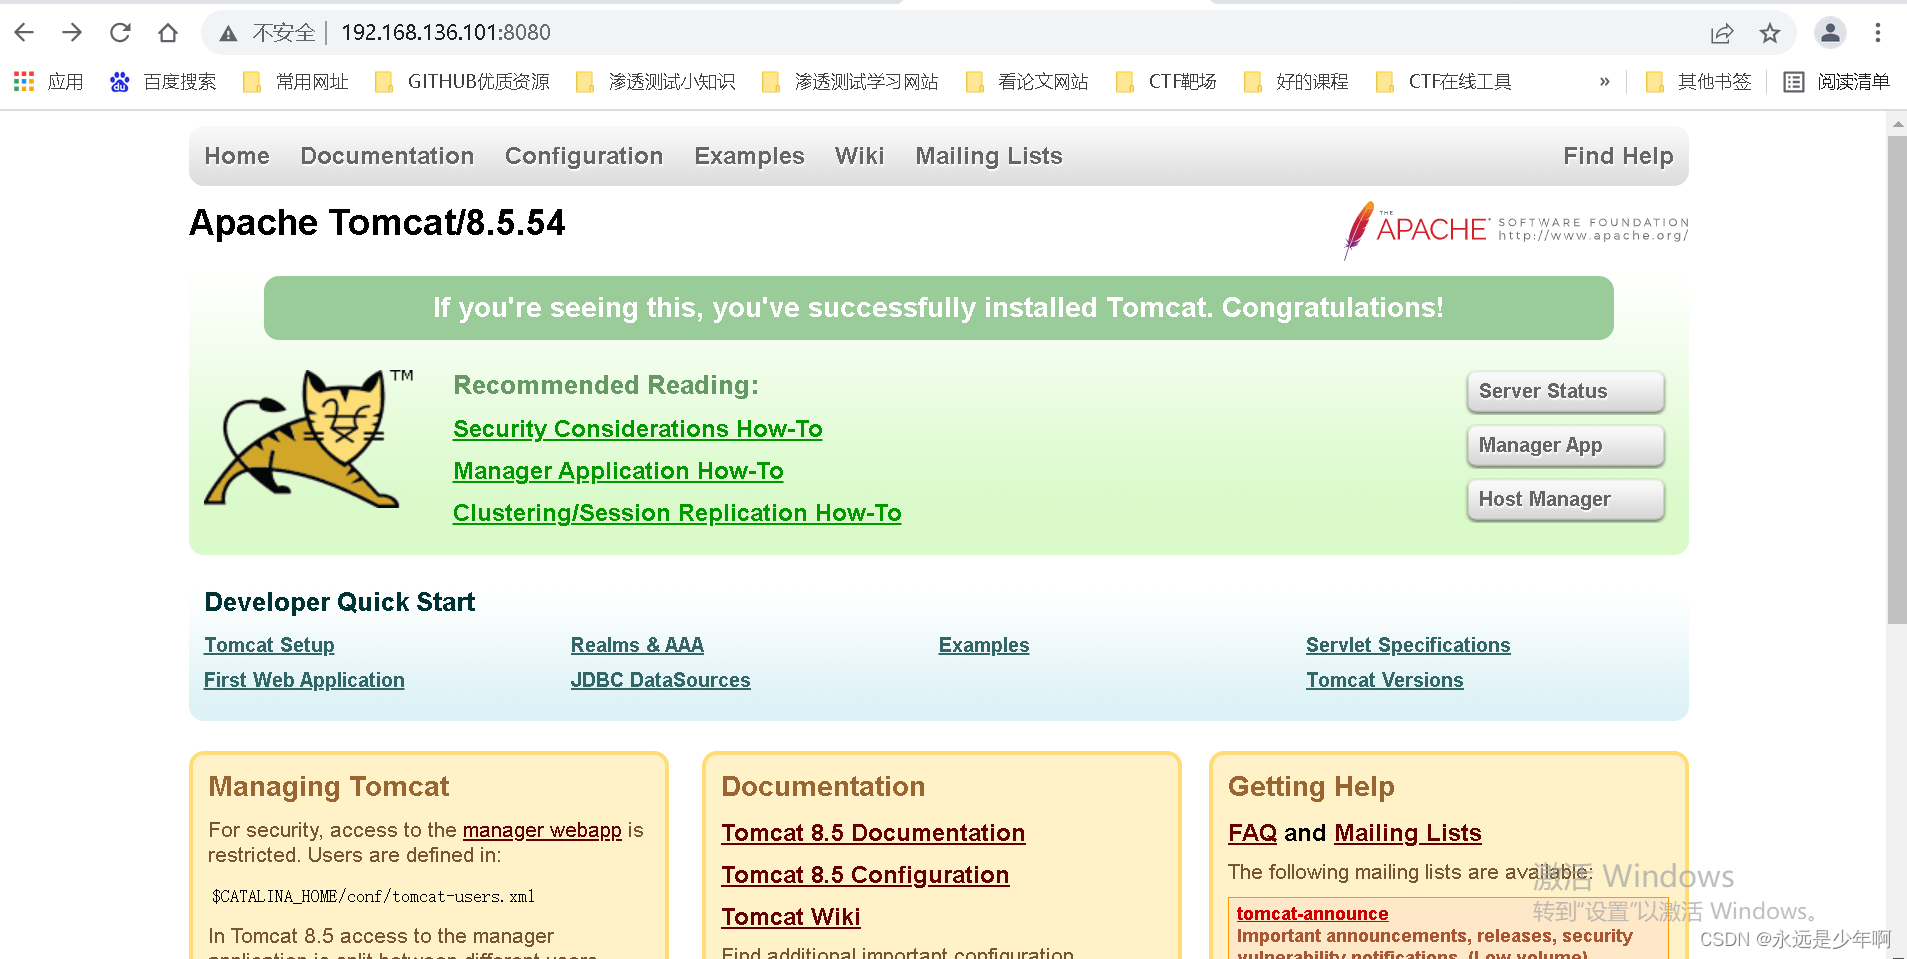
Task: Open the CTF在线工具 bookmark folder
Action: [1444, 82]
